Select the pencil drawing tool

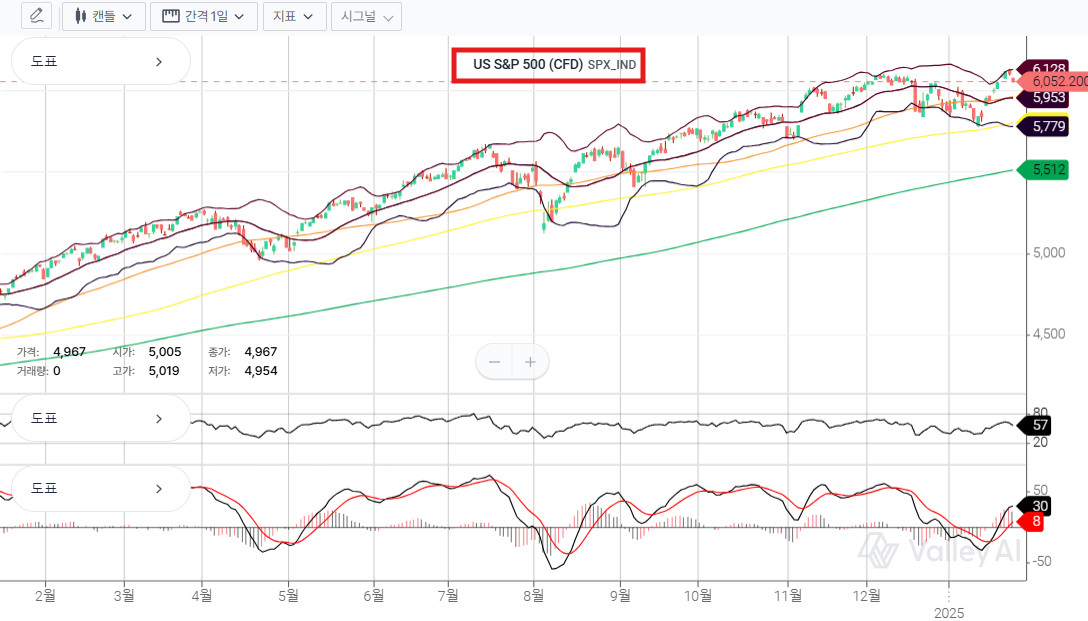(36, 16)
